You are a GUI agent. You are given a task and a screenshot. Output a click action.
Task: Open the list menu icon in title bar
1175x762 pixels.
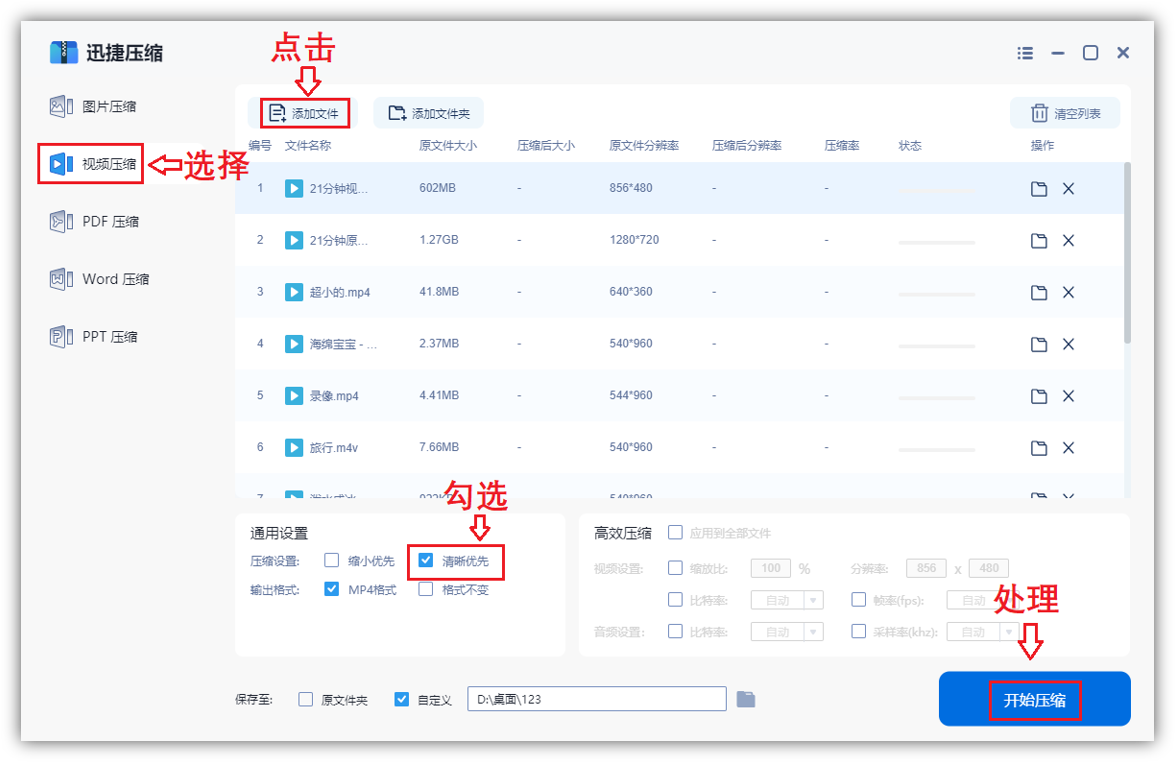pos(1025,53)
